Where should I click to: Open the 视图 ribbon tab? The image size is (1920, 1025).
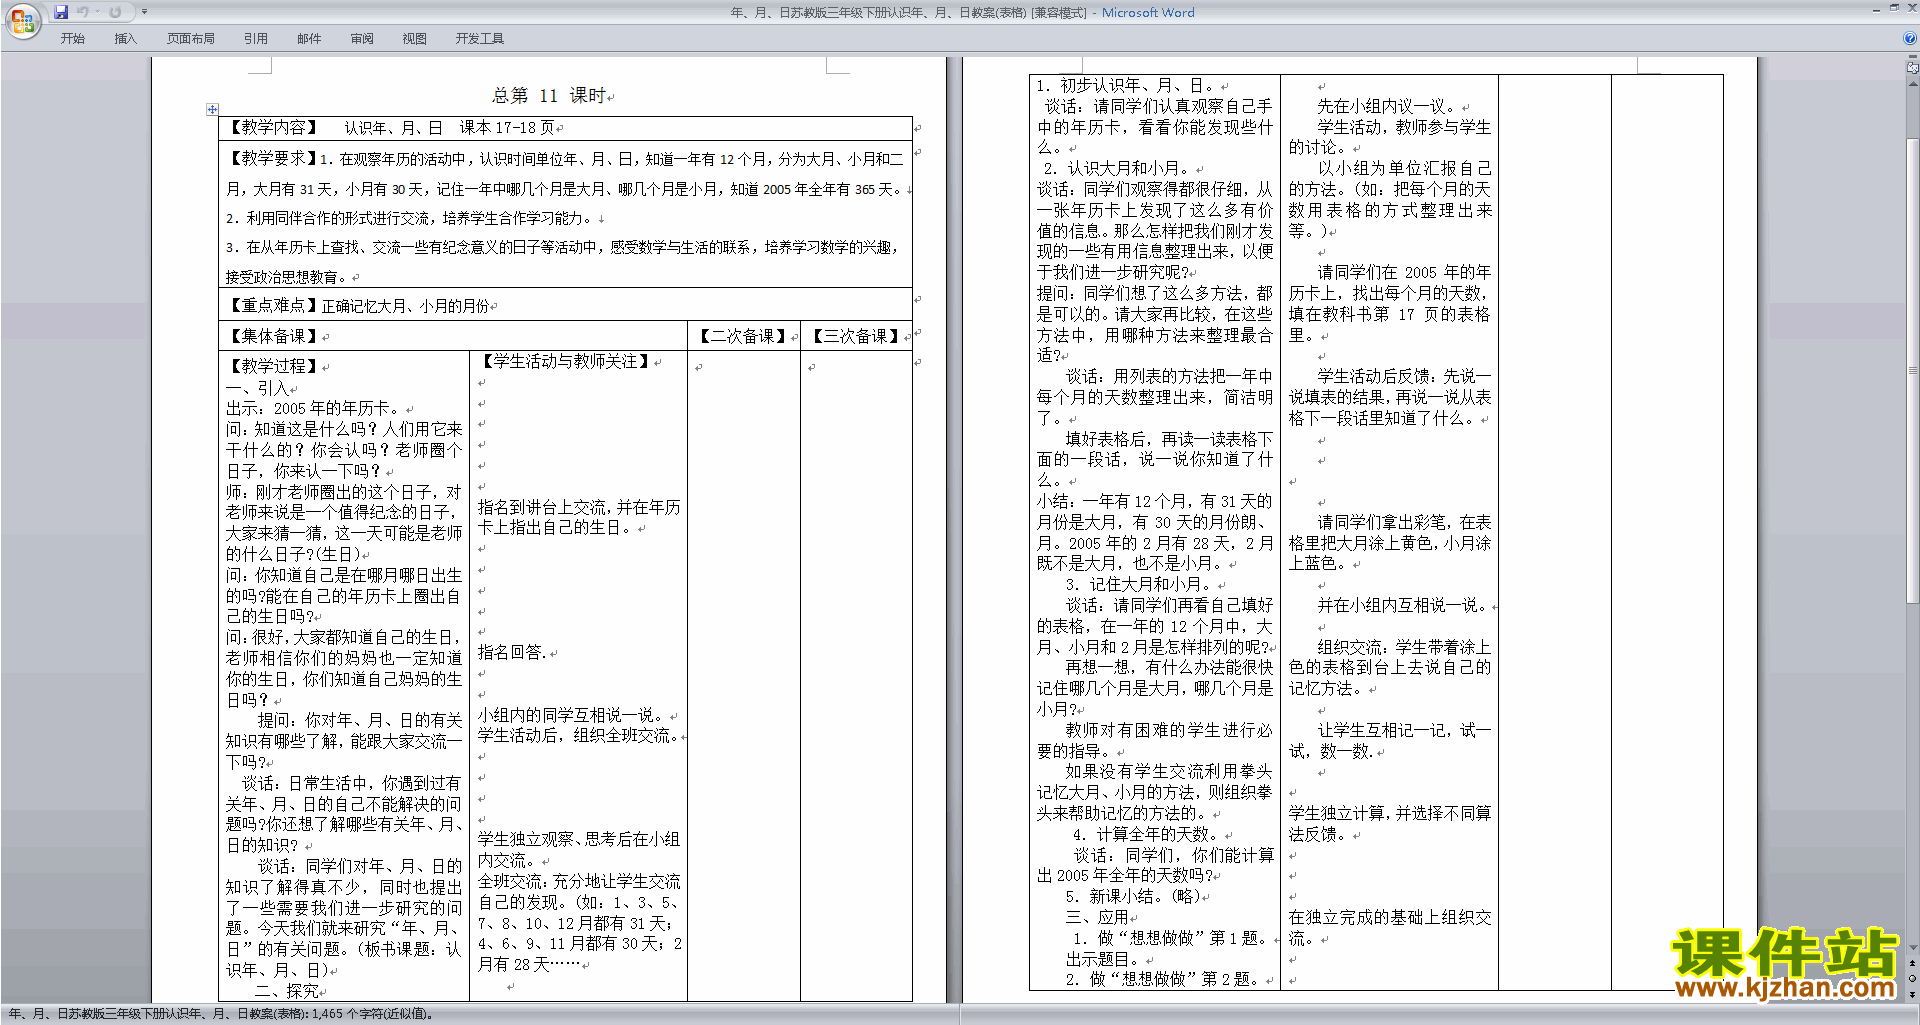pos(414,39)
